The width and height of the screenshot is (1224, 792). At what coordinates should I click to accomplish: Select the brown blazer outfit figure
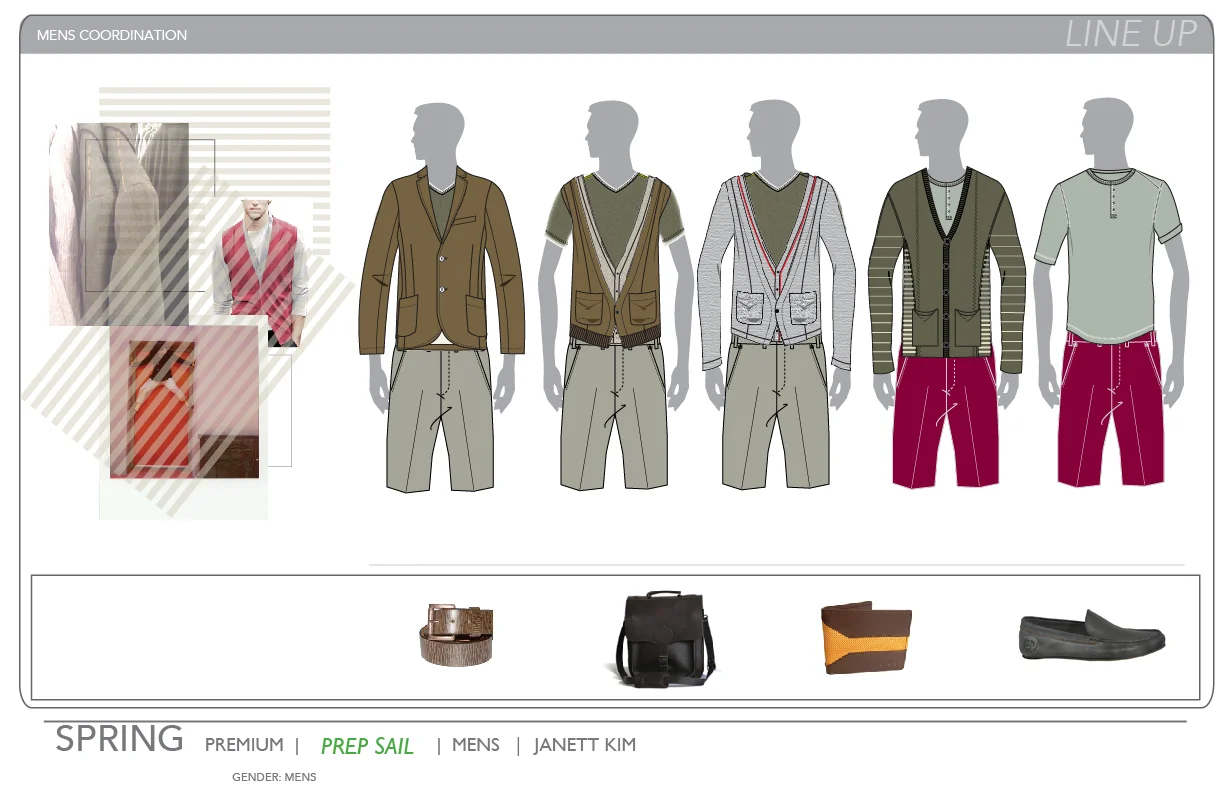[442, 295]
